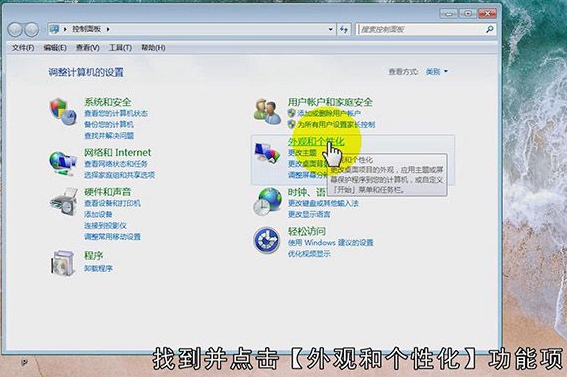Open the 外观和个性化 heading link
Viewport: 567px width, 377px height.
(x=316, y=141)
